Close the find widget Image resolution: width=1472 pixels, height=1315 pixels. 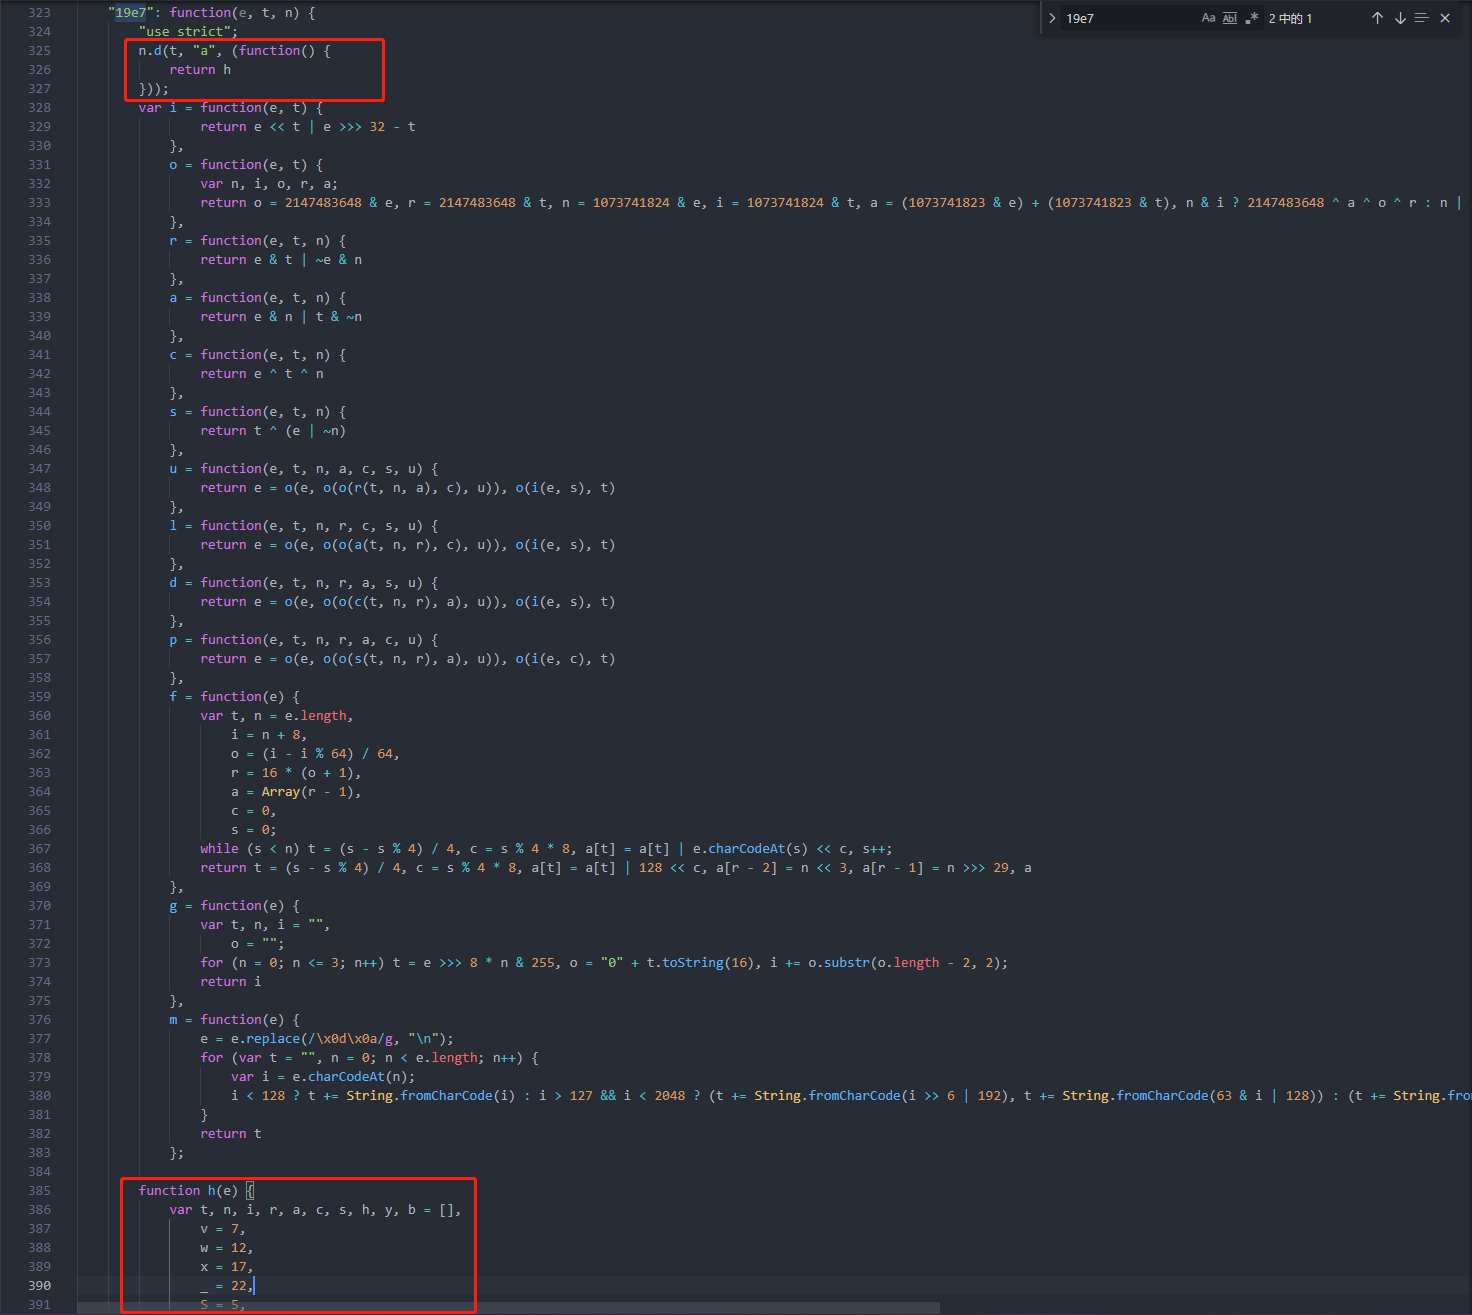(1445, 18)
